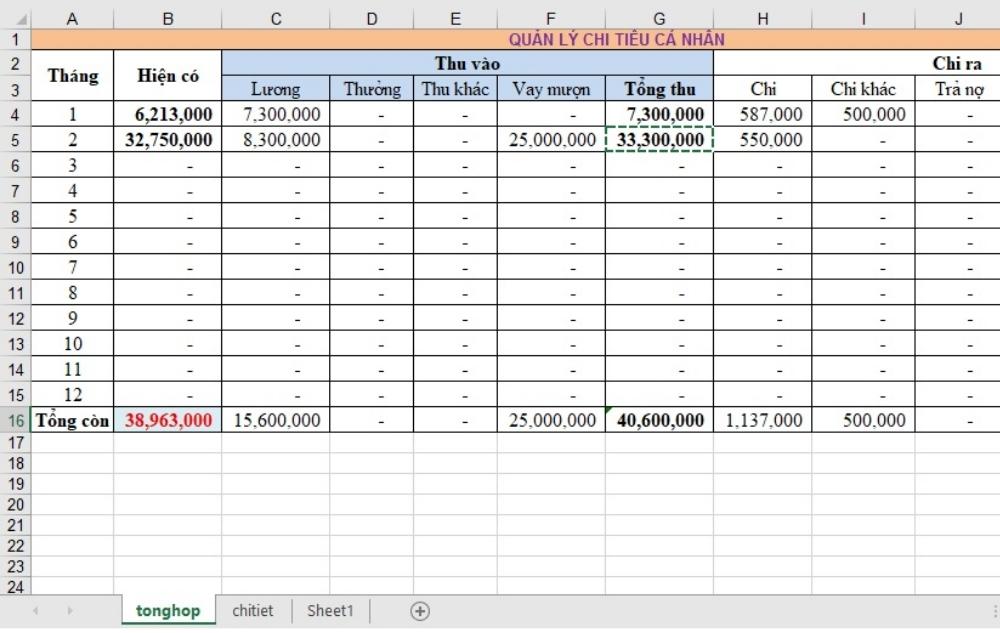Click the Thưởng column heading

click(x=372, y=89)
